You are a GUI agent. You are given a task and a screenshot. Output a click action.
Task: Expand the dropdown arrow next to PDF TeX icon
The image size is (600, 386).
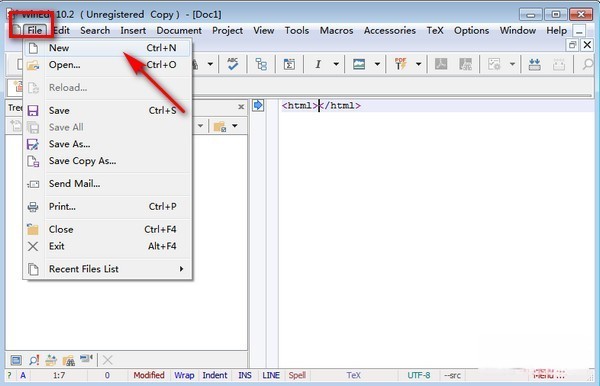(x=419, y=64)
